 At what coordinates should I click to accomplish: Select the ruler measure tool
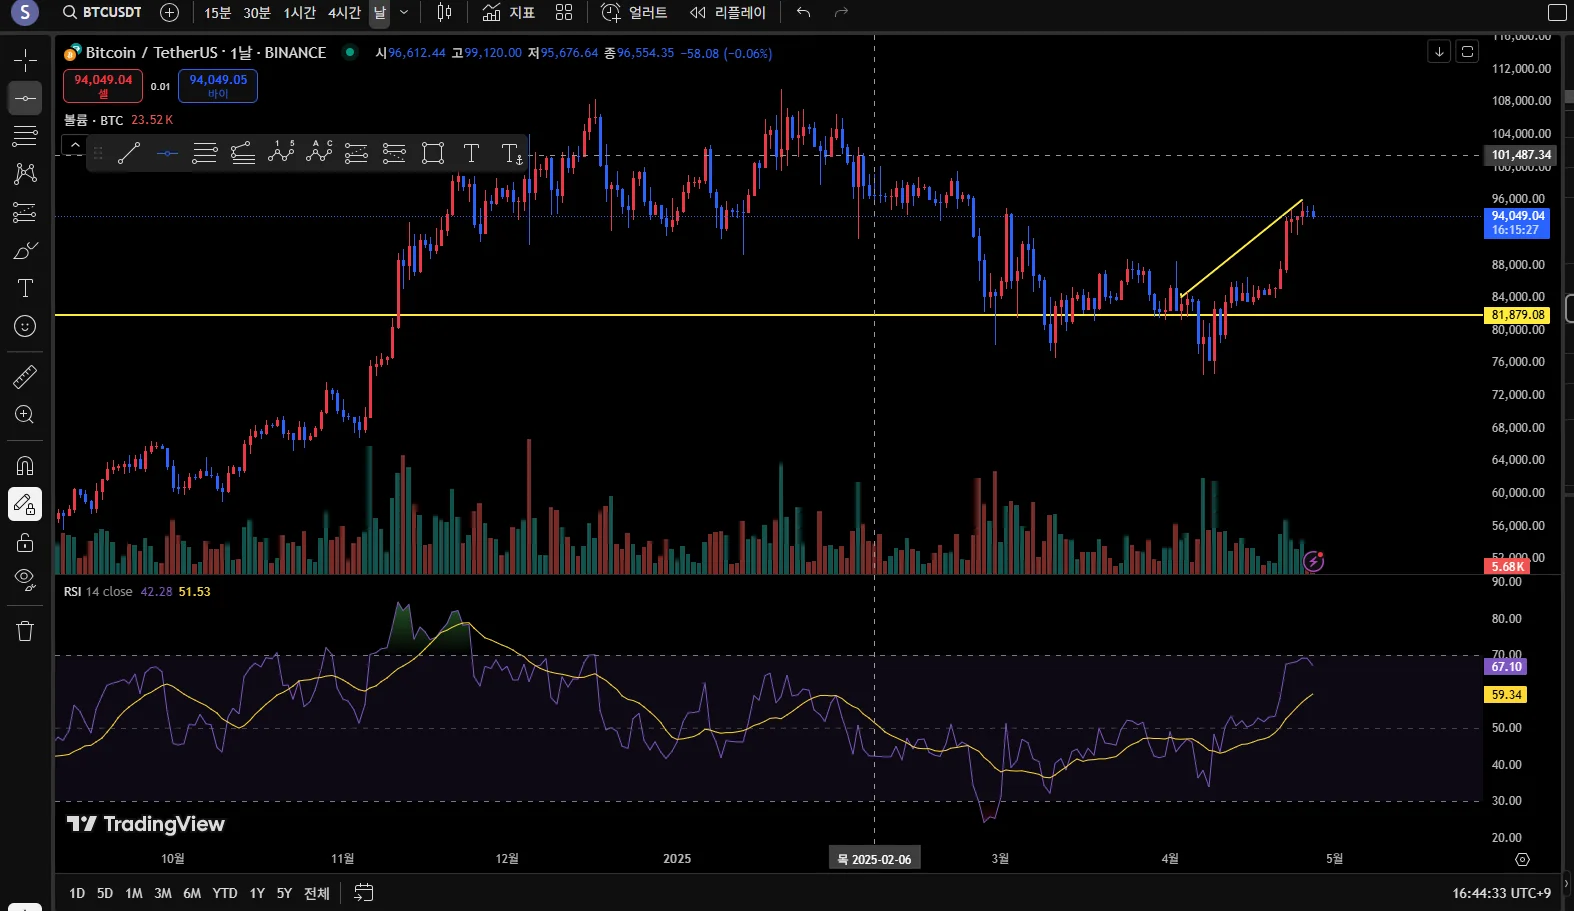tap(25, 377)
